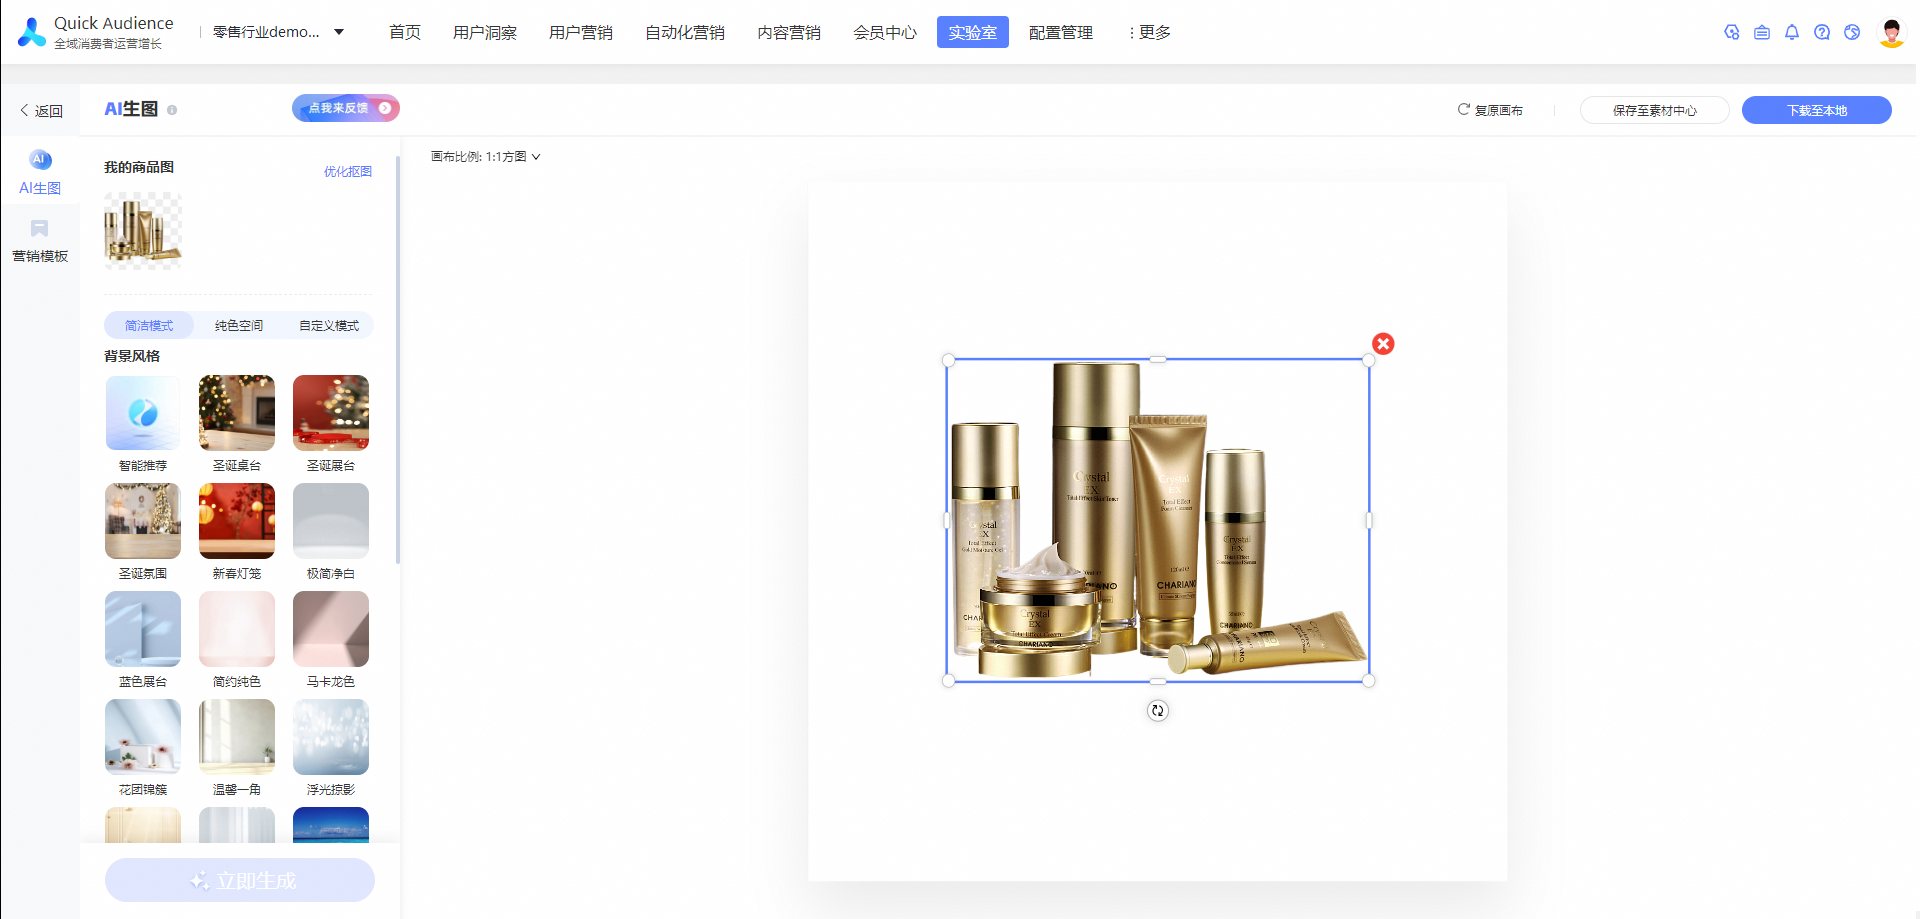The height and width of the screenshot is (919, 1920).
Task: Choose the 马卡龙色 background style
Action: click(x=331, y=629)
